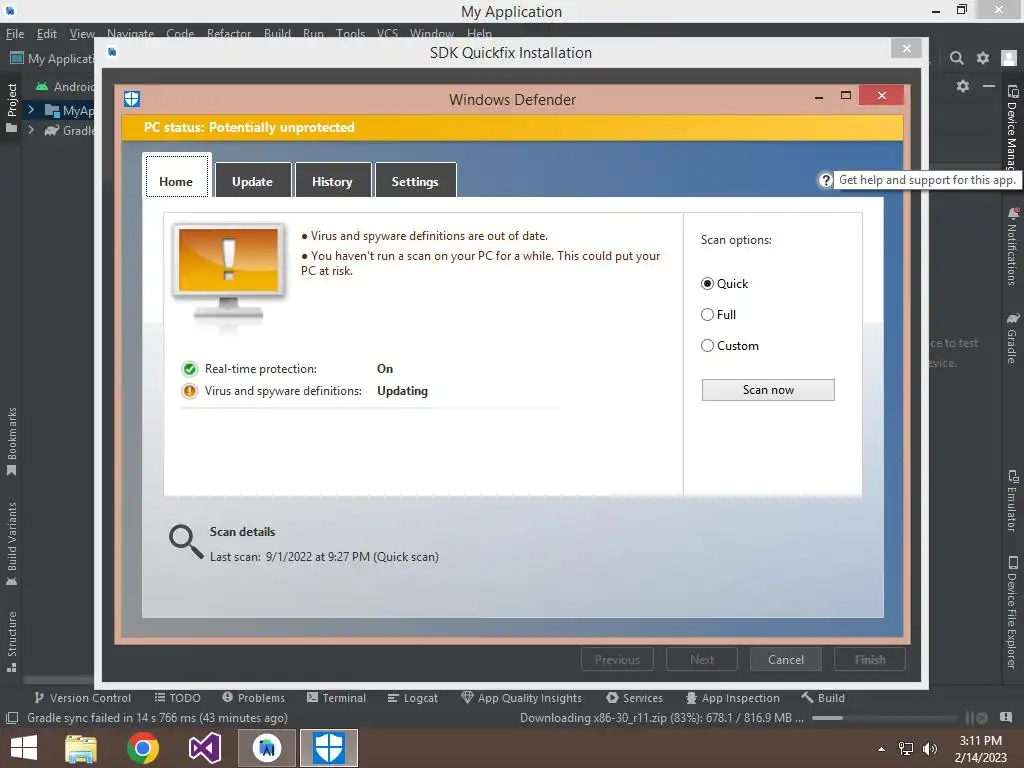Select the Quick scan radio button
The height and width of the screenshot is (768, 1024).
click(x=707, y=283)
